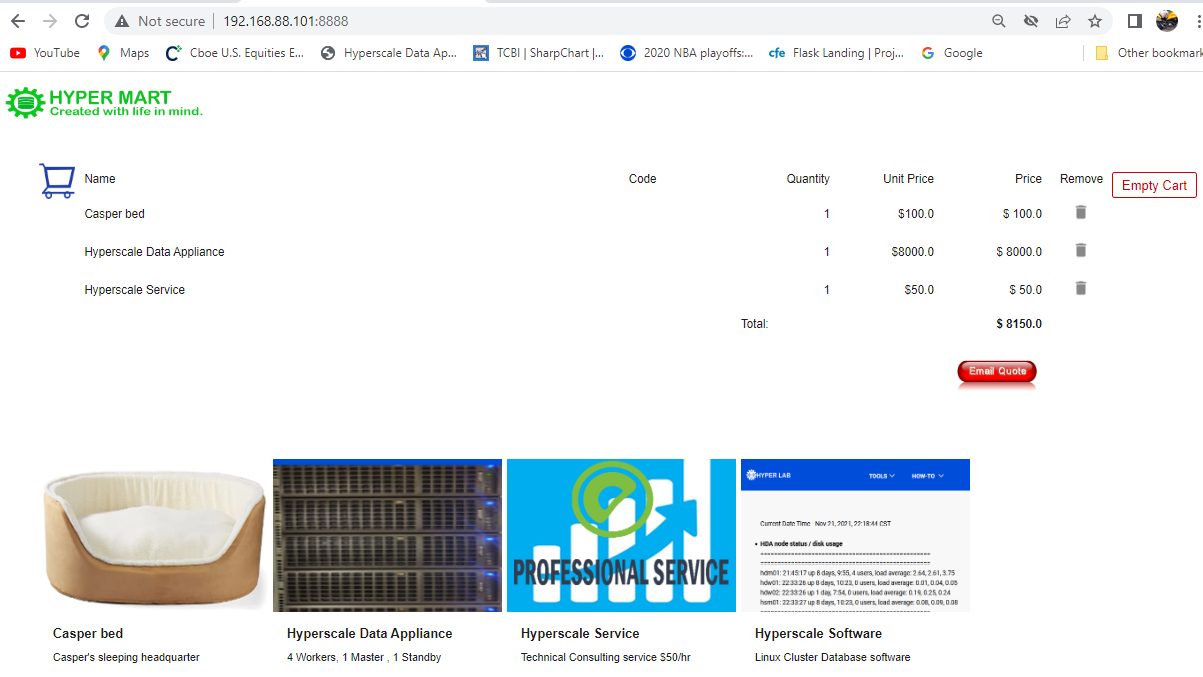Screen dimensions: 1203x677
Task: Open the Flask Landing bookmark
Action: (x=836, y=53)
